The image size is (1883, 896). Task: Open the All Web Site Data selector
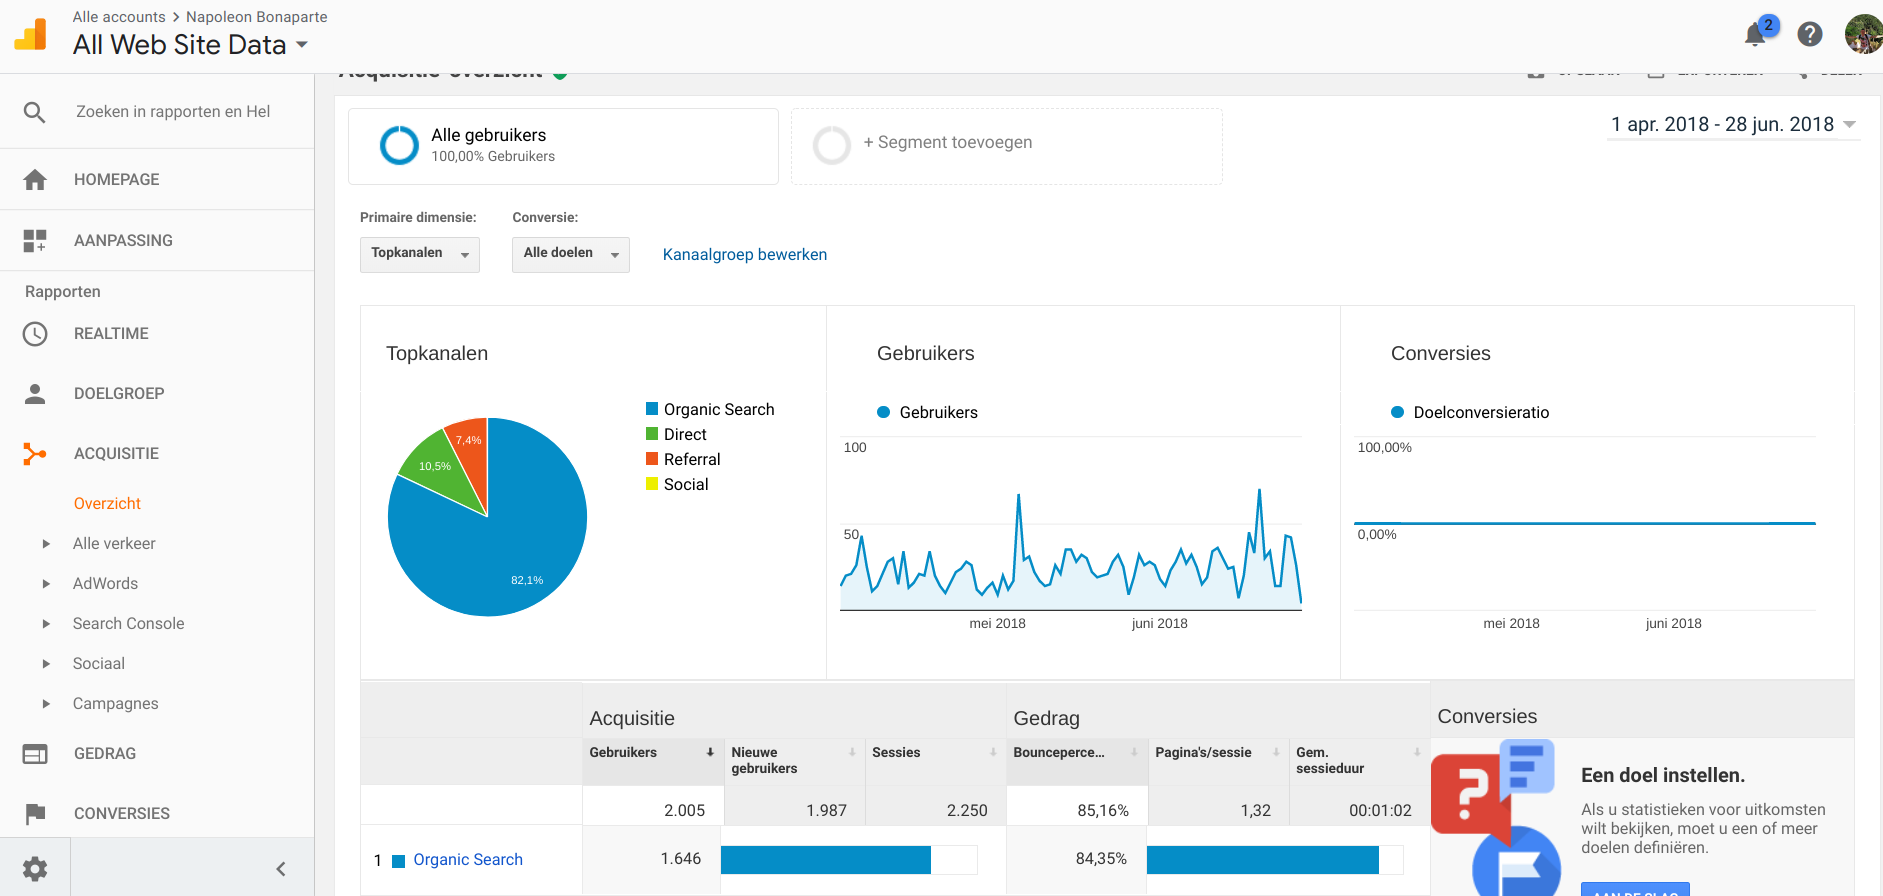tap(190, 45)
